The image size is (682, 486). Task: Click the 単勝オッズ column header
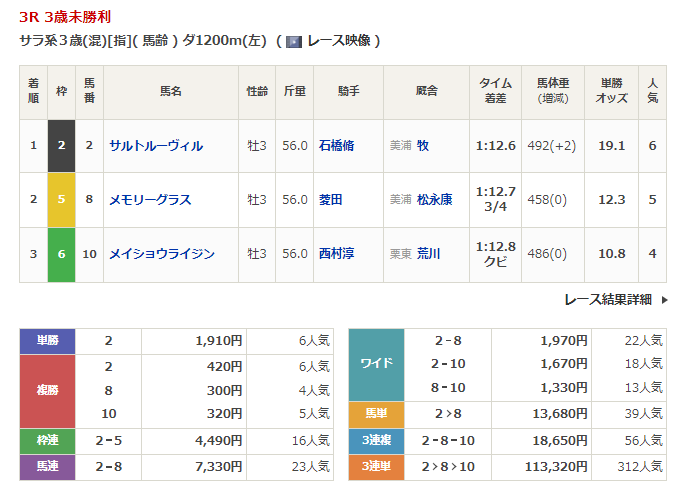tap(613, 92)
